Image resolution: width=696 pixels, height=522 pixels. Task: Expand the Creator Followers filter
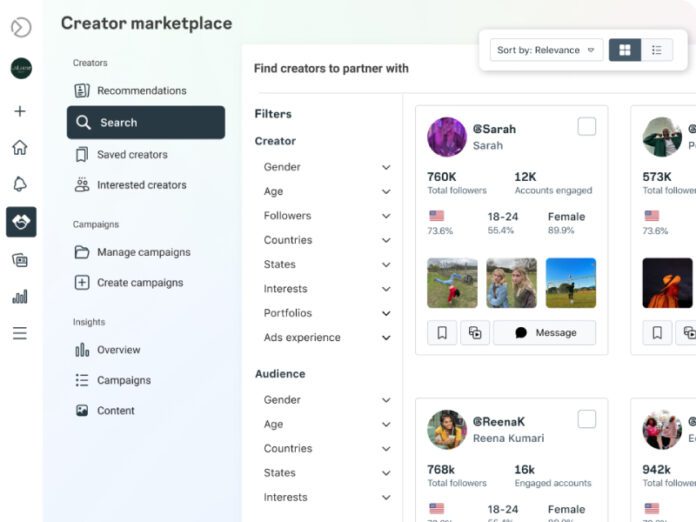(386, 216)
